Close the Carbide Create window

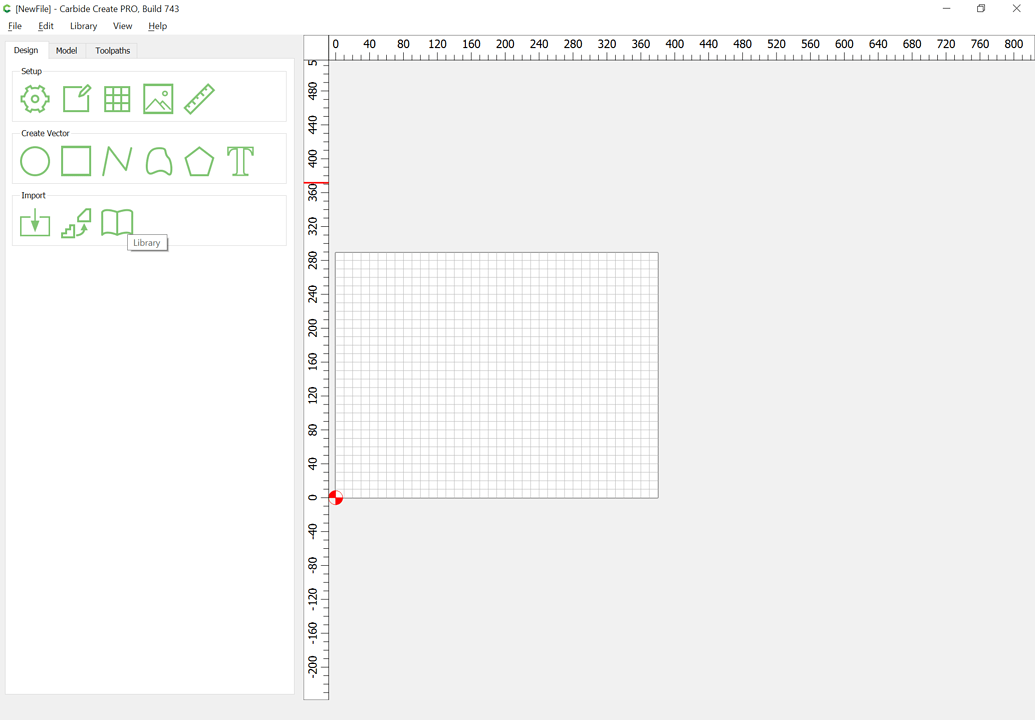1017,9
